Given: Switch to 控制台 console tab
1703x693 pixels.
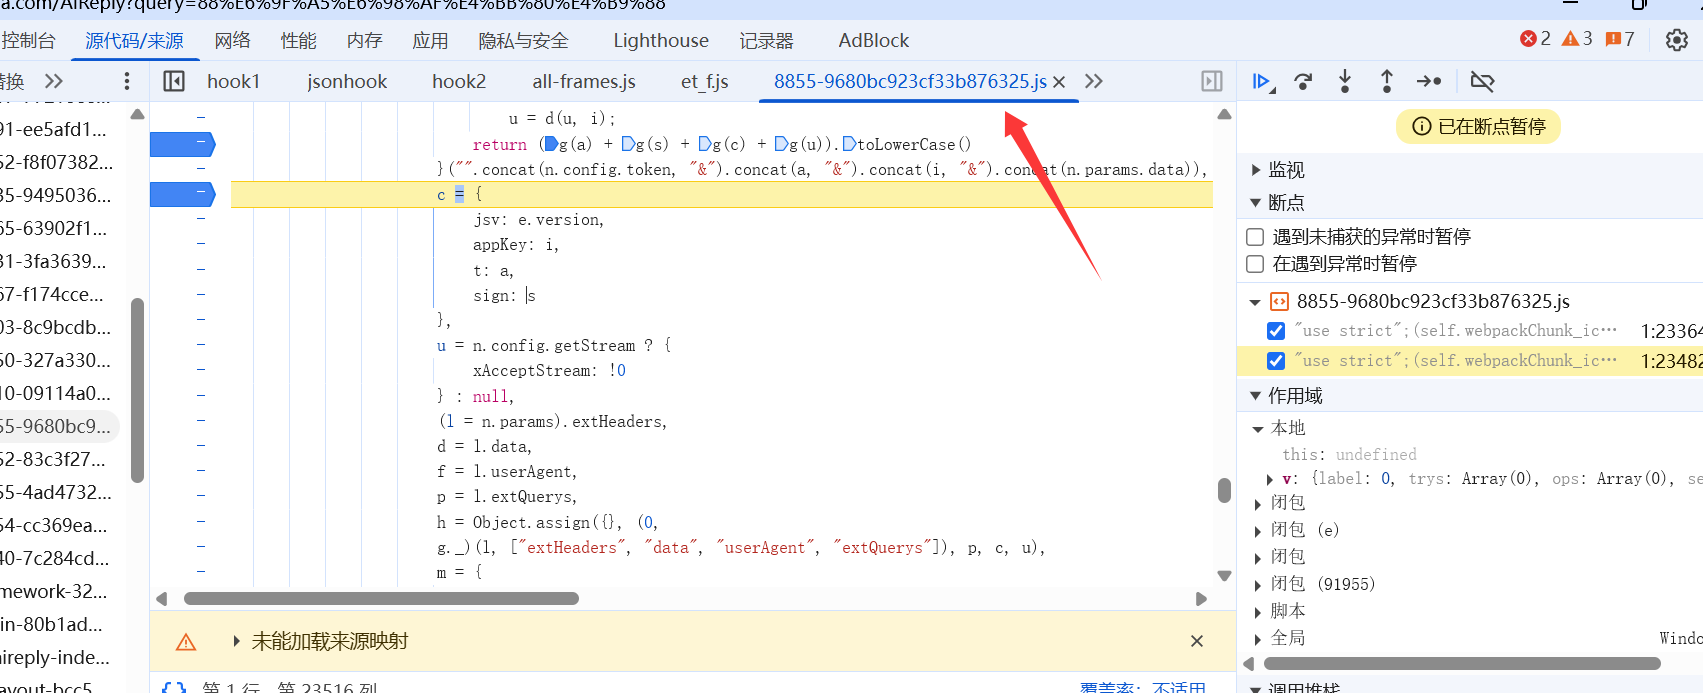Looking at the screenshot, I should tap(28, 40).
